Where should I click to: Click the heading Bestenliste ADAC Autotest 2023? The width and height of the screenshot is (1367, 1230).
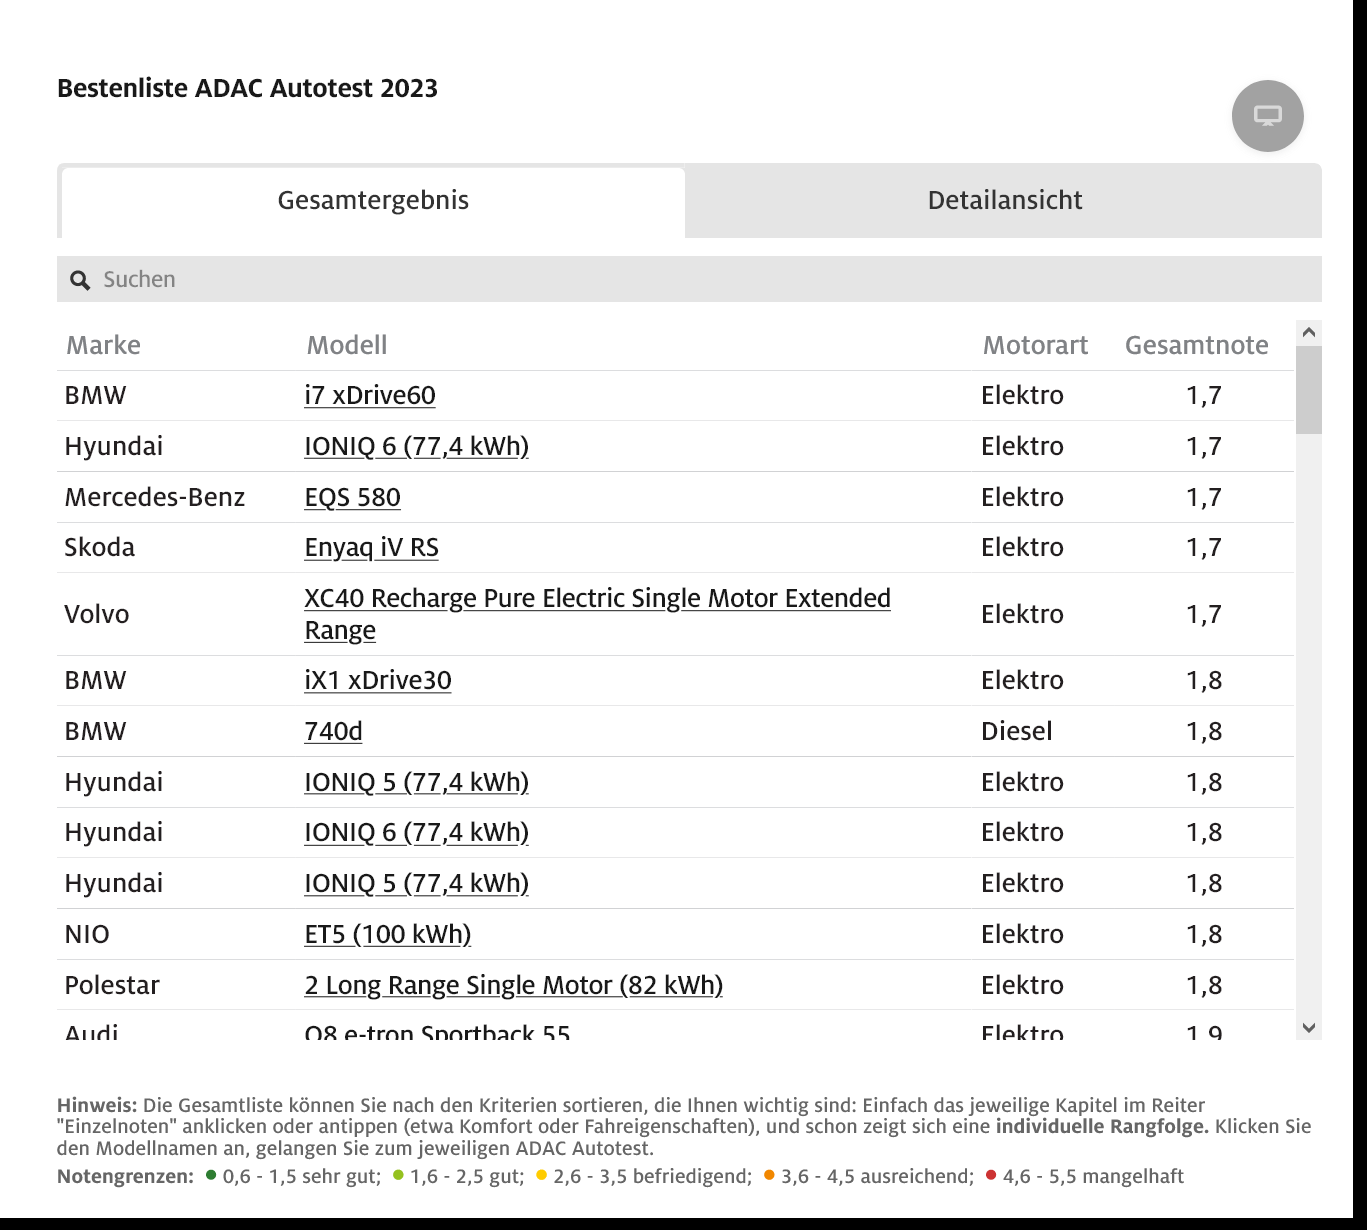tap(247, 88)
